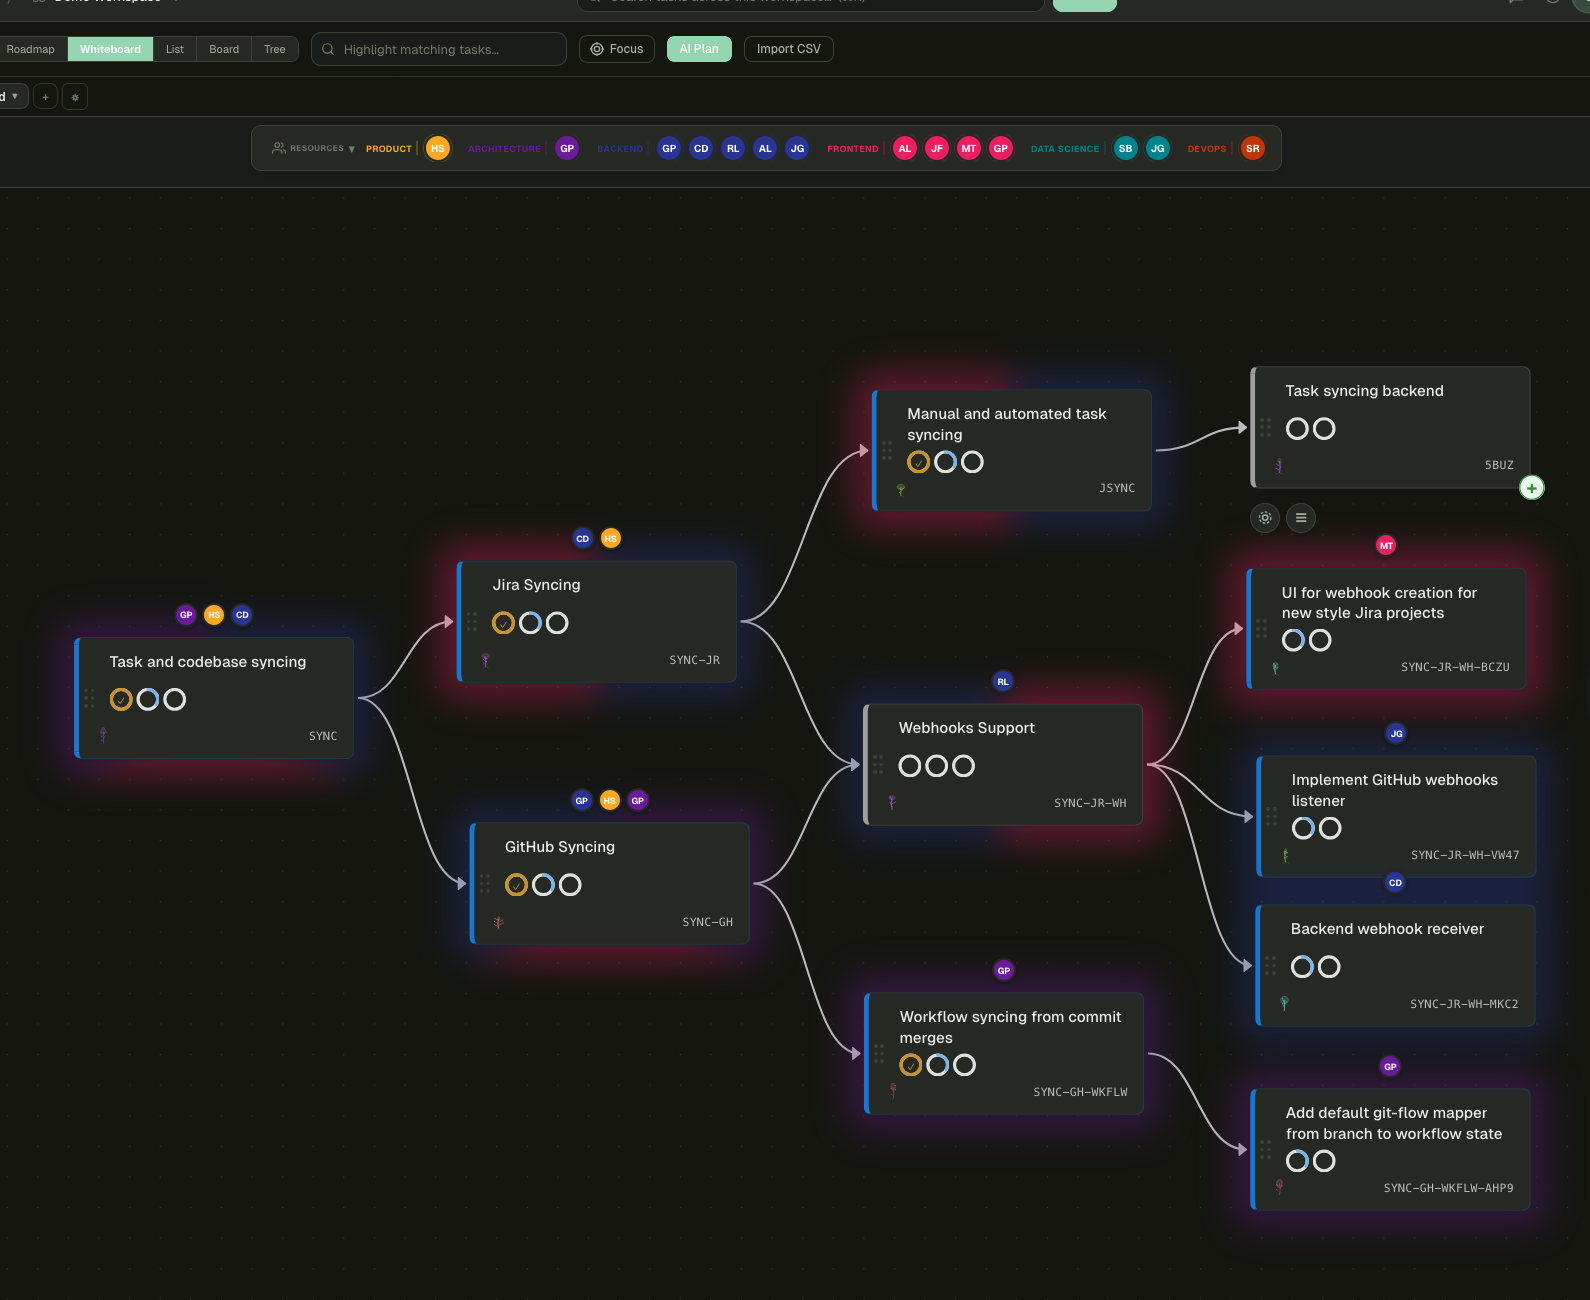Click the SYNC-JR-WH task ID

coord(1090,803)
